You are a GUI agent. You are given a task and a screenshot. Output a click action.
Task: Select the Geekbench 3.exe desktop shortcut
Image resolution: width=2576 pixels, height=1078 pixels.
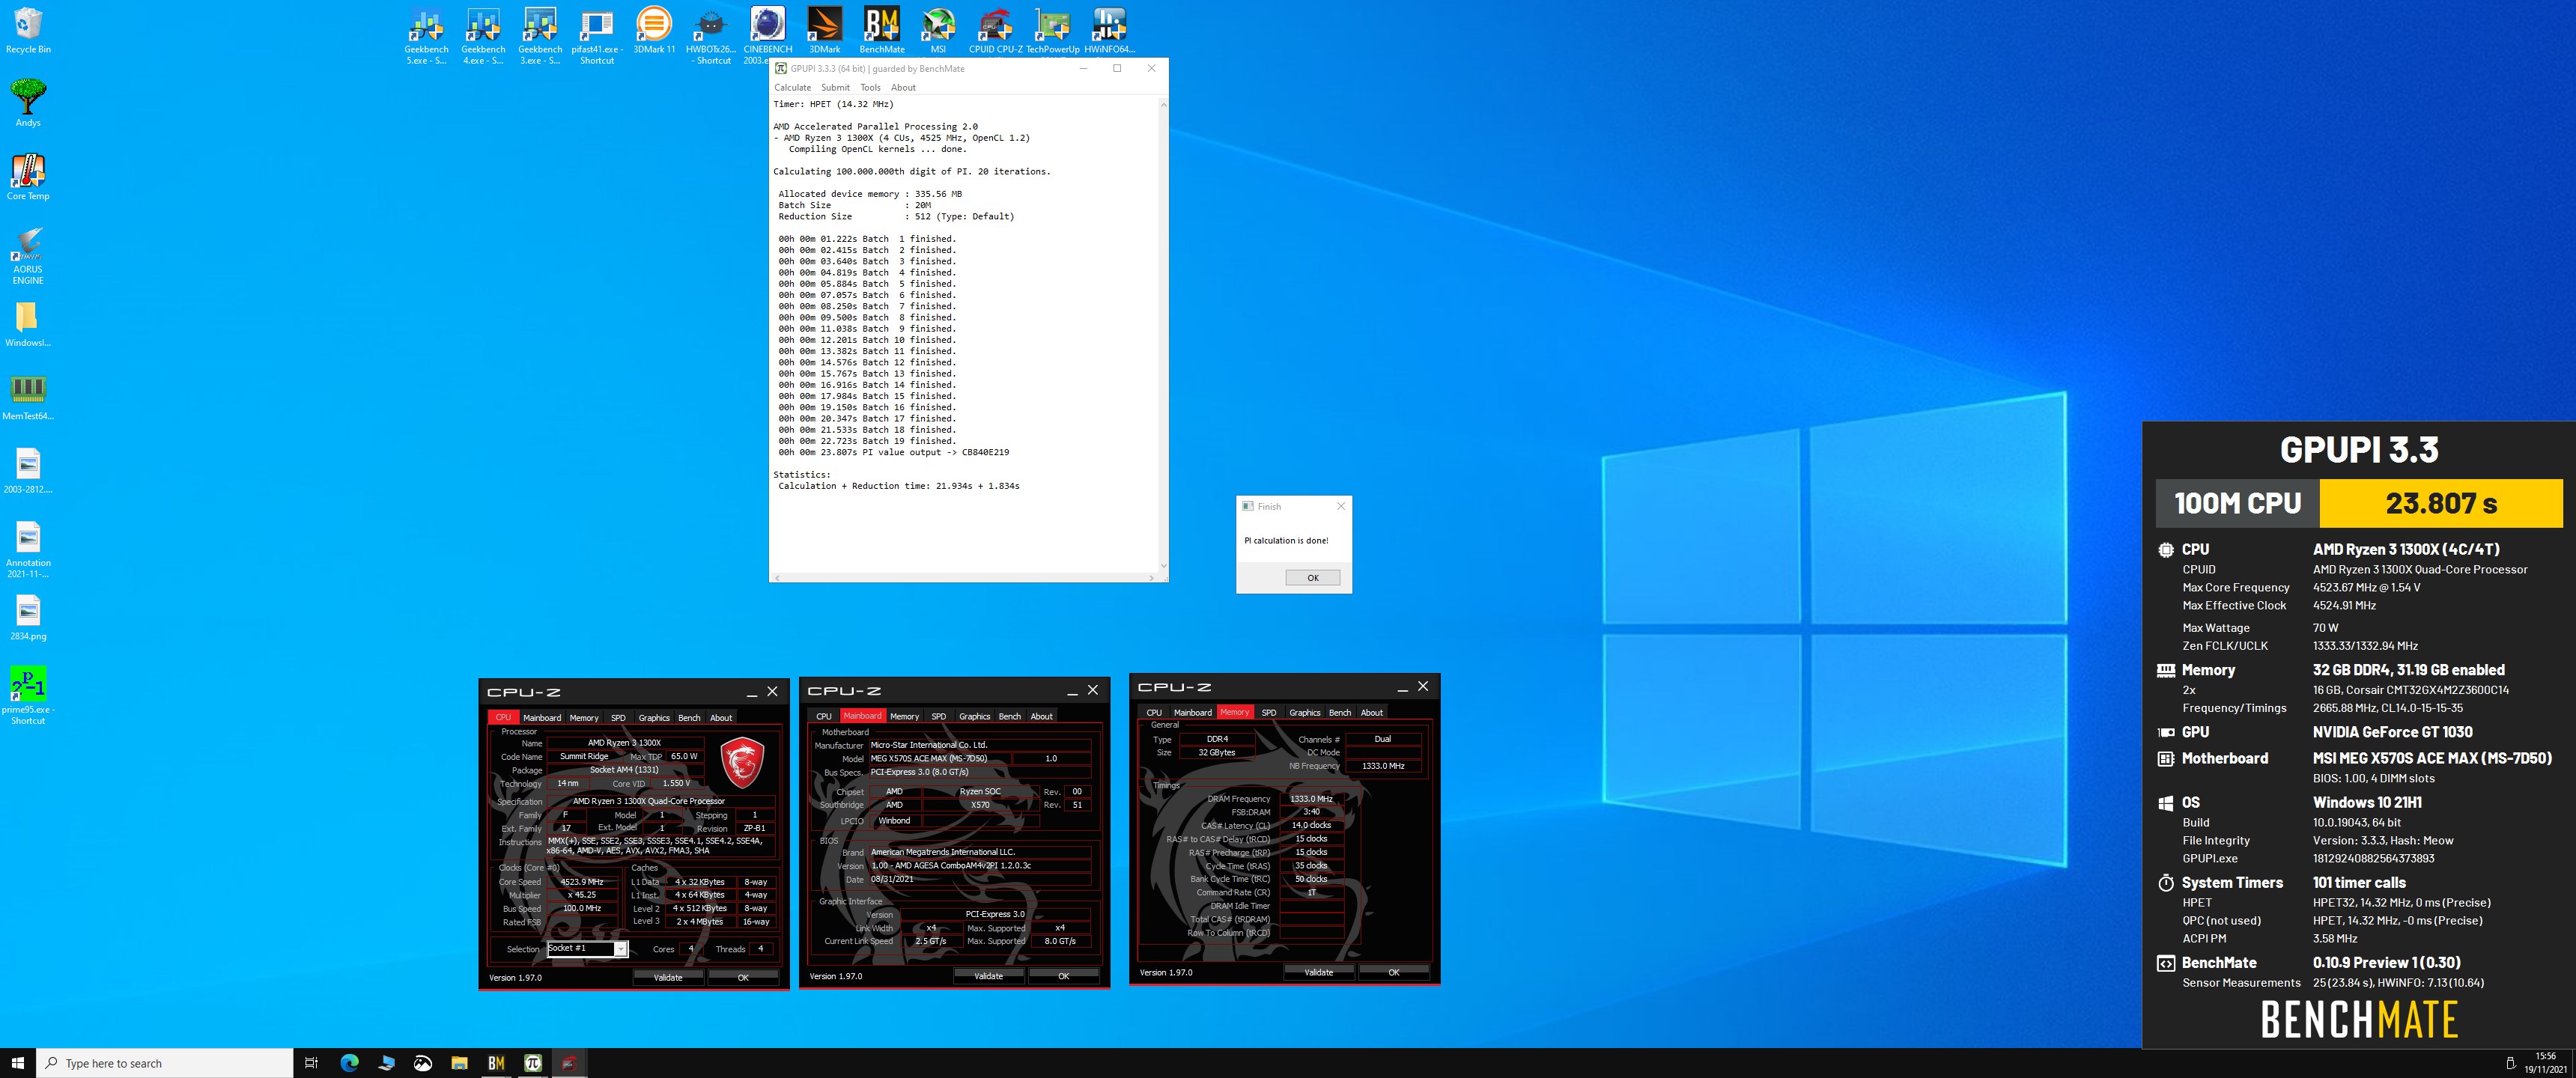[x=540, y=35]
